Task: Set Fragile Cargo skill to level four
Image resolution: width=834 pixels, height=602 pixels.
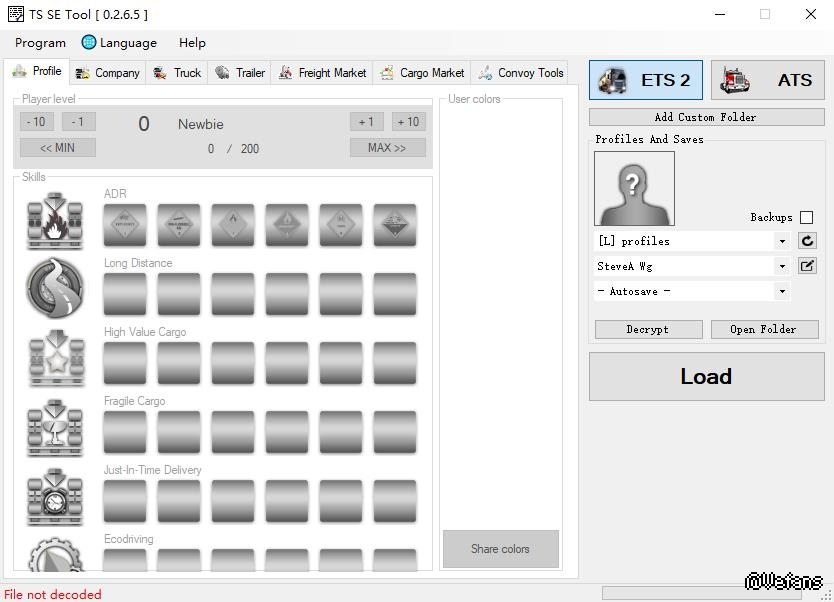Action: pyautogui.click(x=287, y=432)
